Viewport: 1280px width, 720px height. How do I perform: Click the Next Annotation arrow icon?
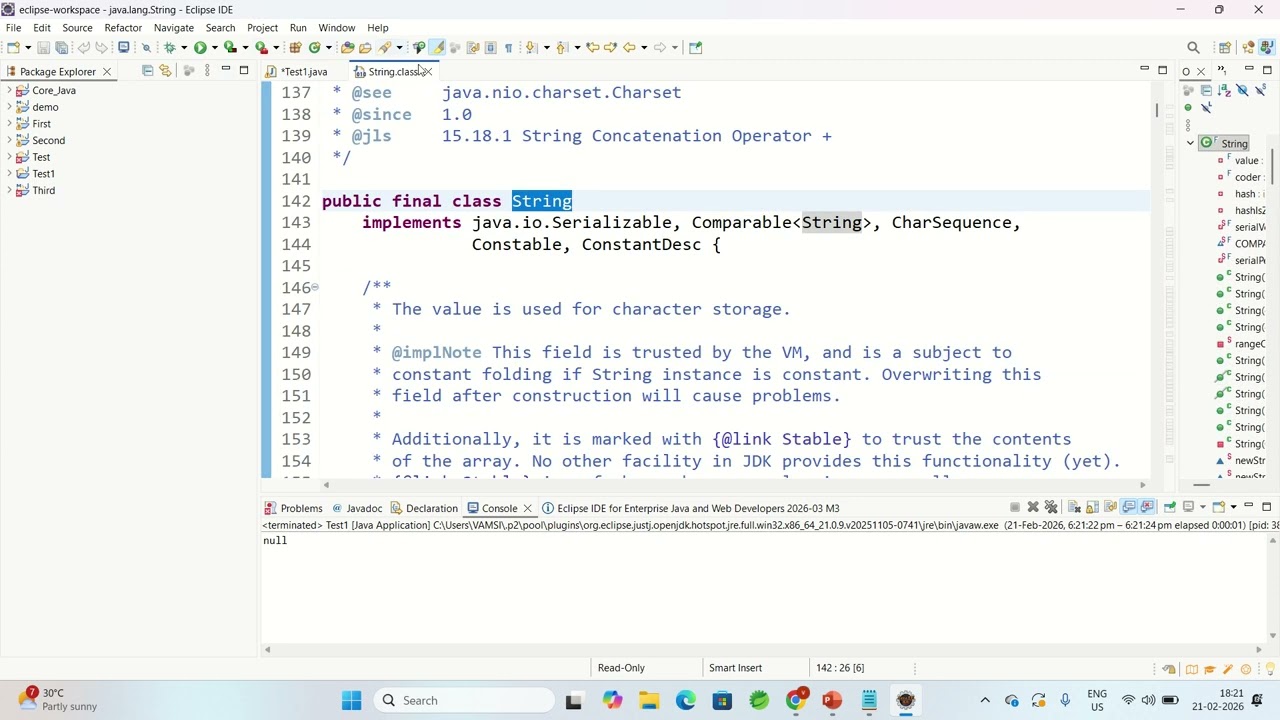(529, 47)
